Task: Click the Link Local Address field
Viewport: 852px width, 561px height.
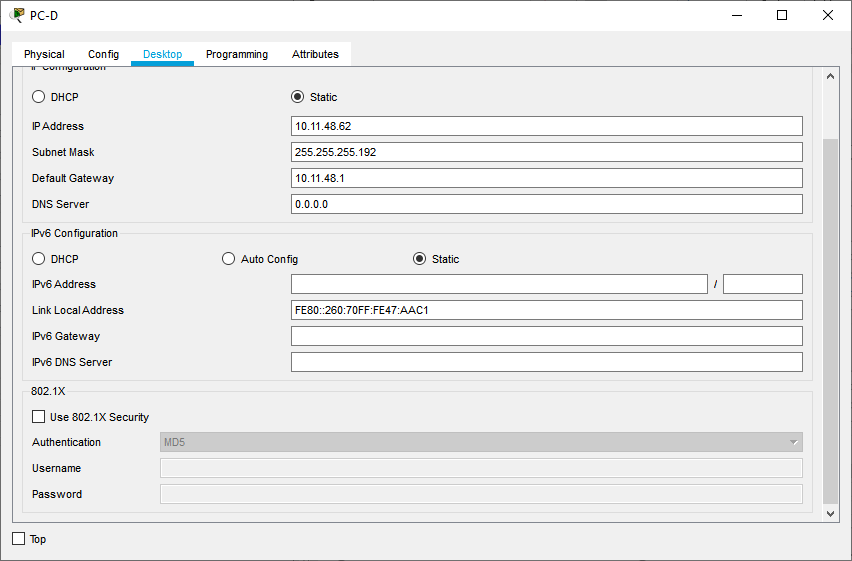Action: pyautogui.click(x=547, y=310)
